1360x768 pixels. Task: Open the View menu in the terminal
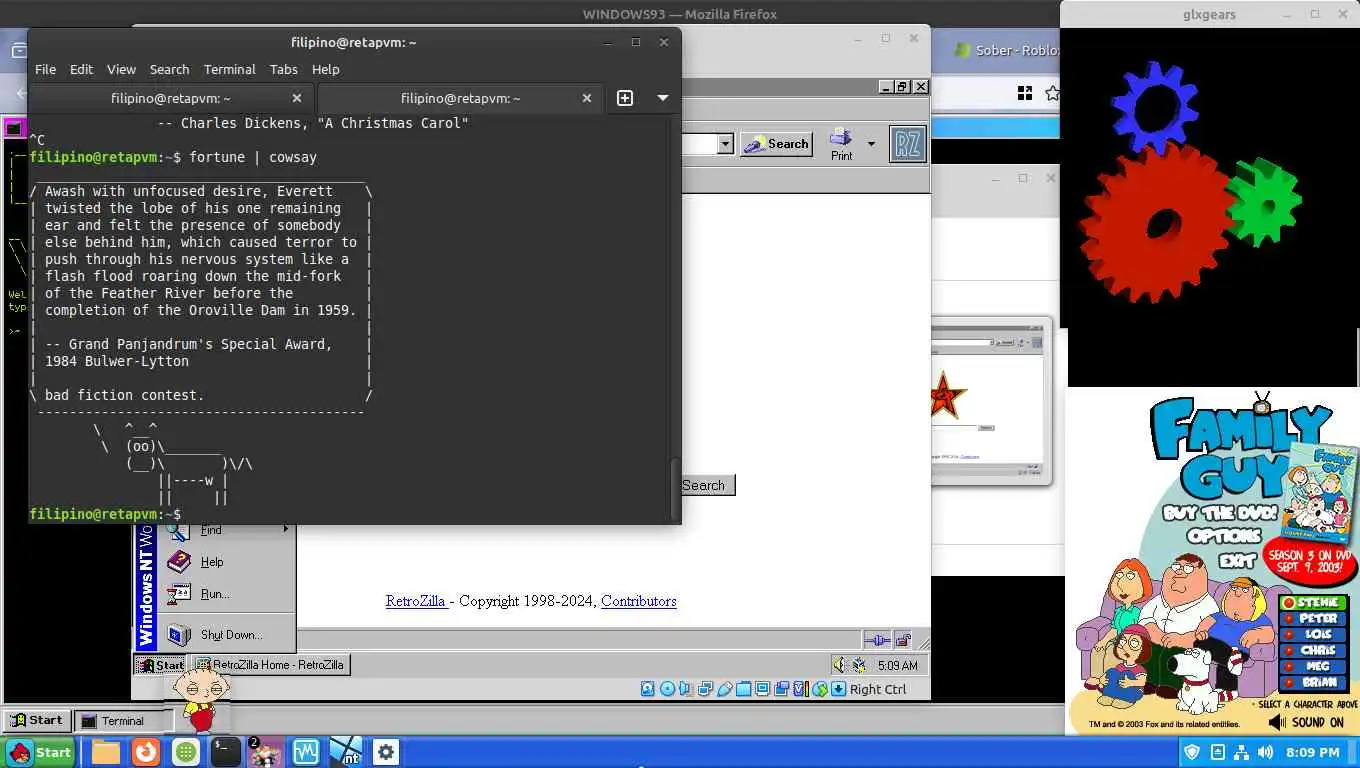(121, 69)
